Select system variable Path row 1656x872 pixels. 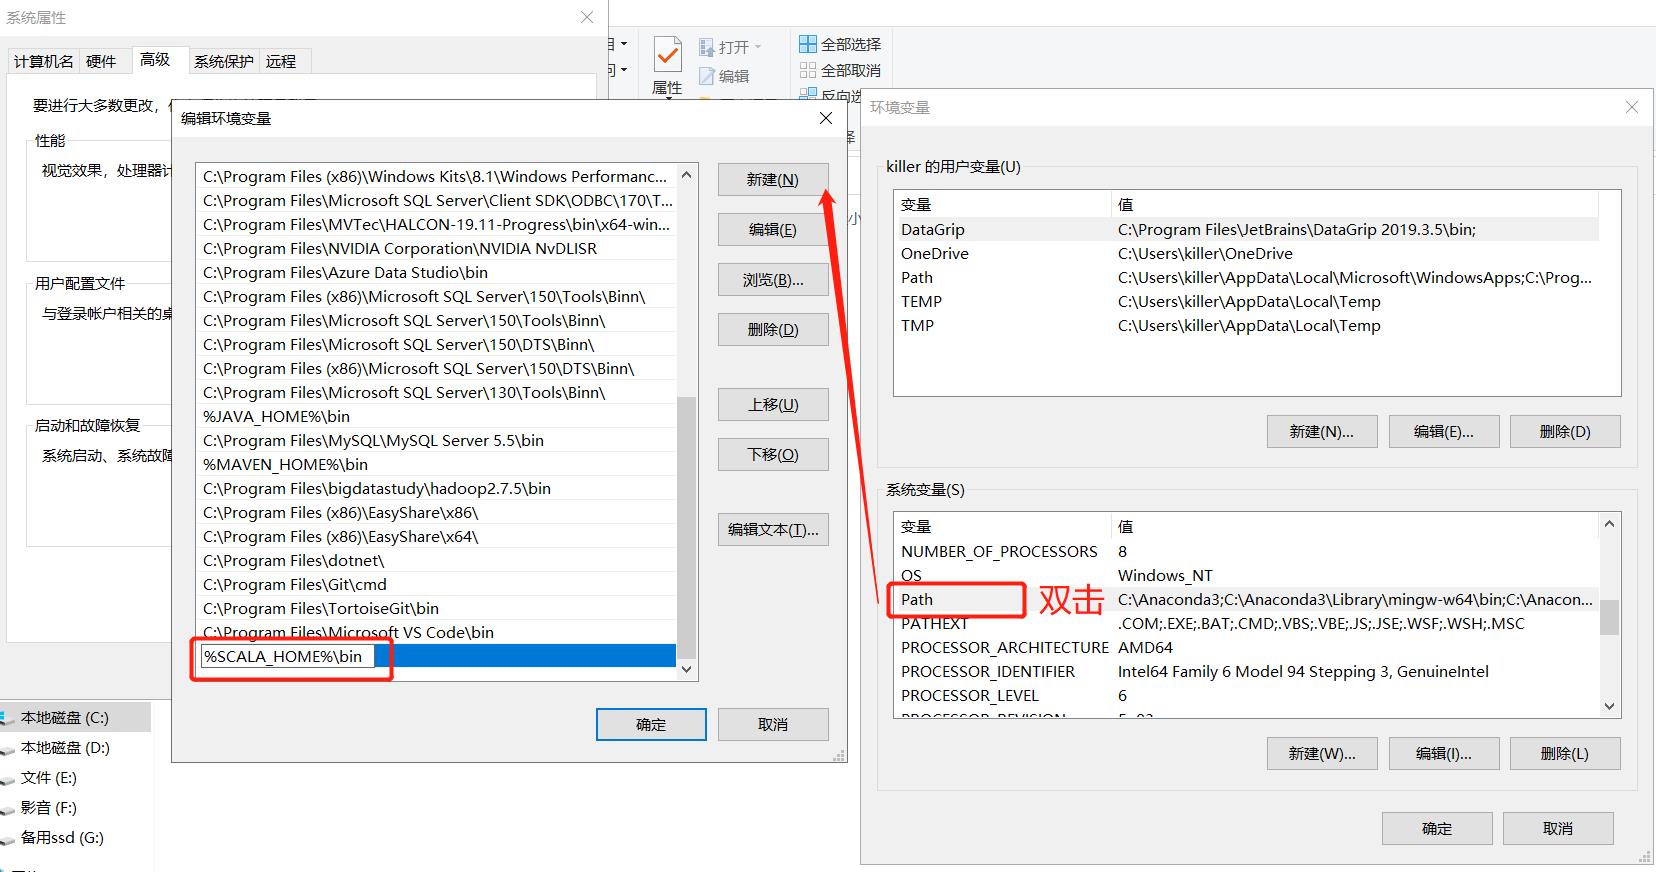(1247, 600)
